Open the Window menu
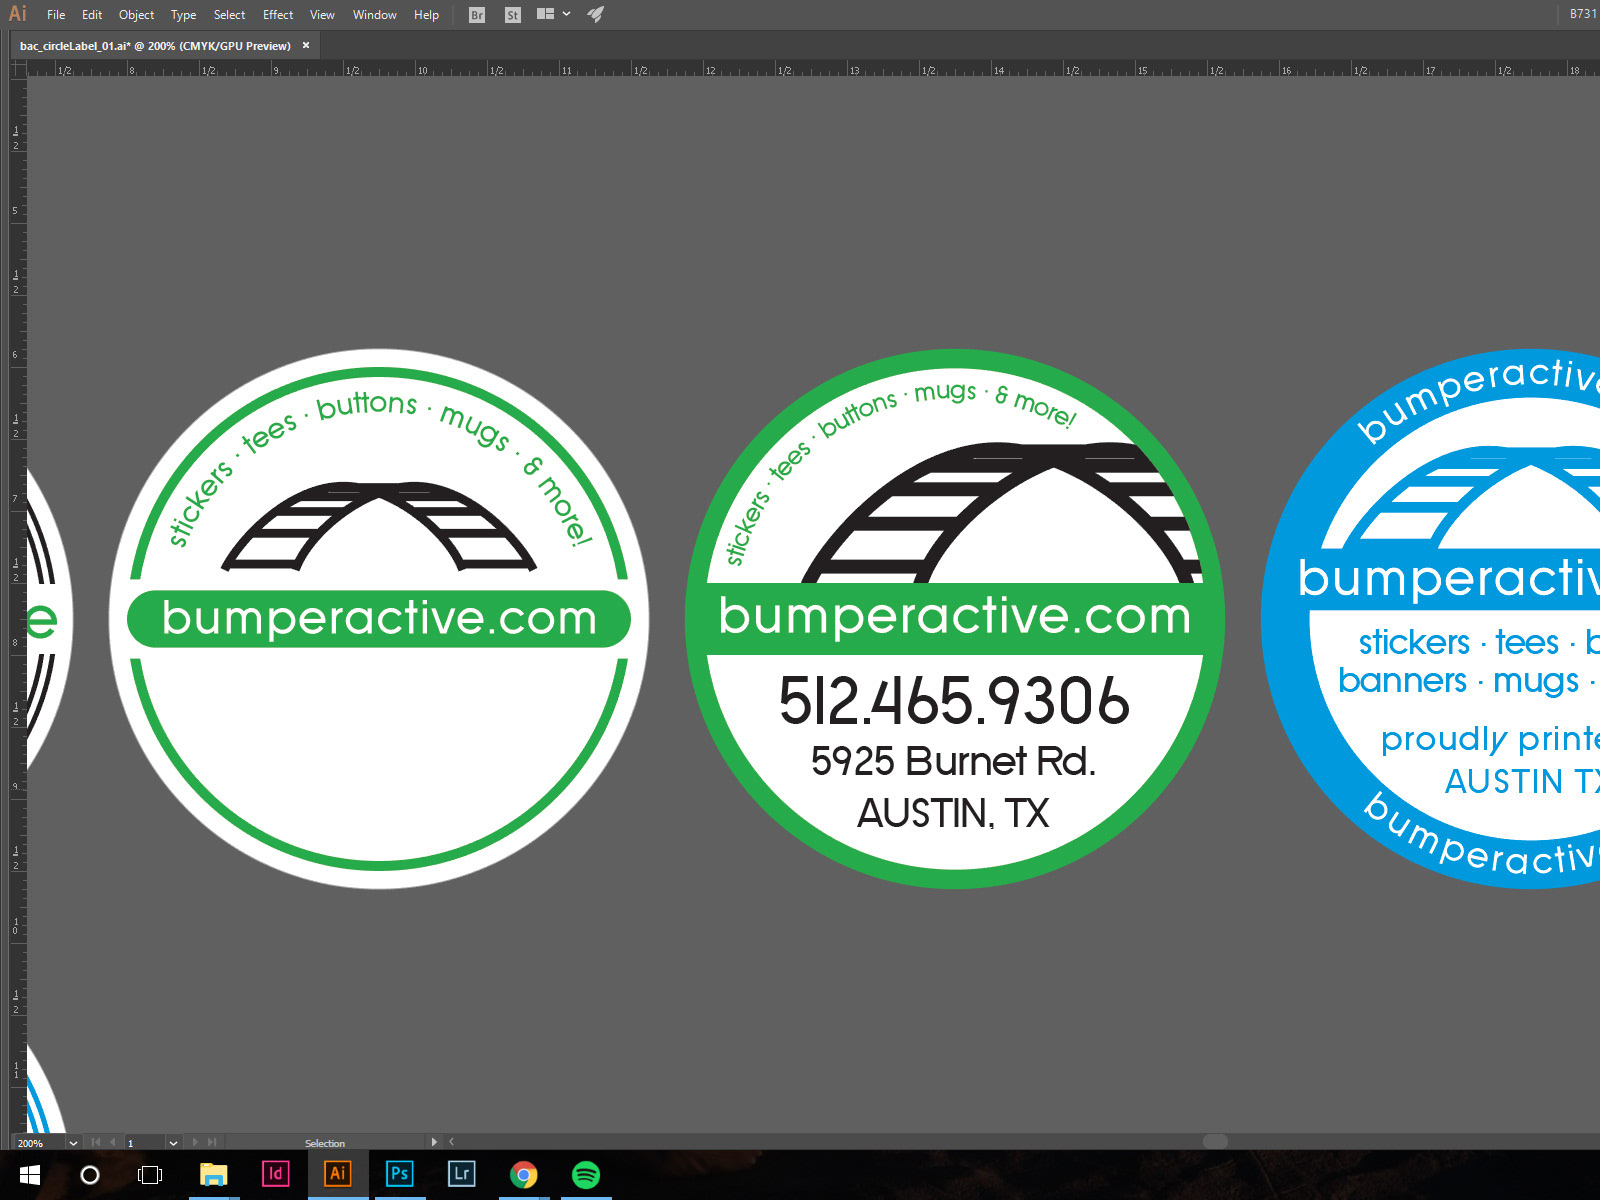The image size is (1600, 1200). (374, 15)
